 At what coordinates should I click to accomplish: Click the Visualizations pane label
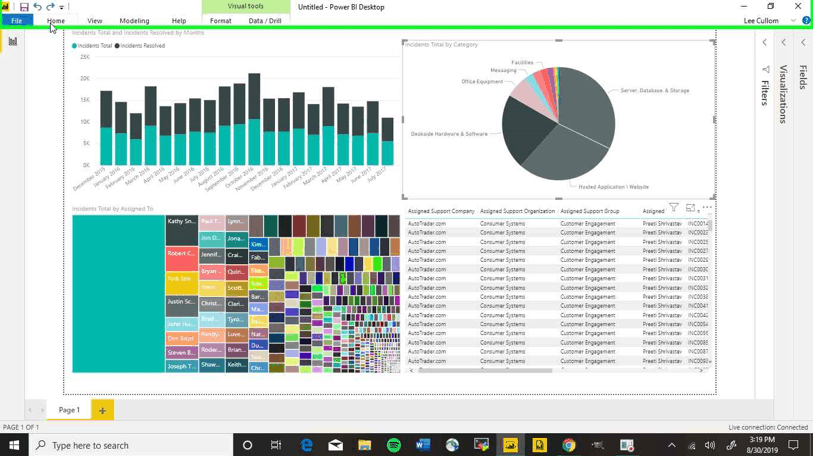[x=784, y=94]
